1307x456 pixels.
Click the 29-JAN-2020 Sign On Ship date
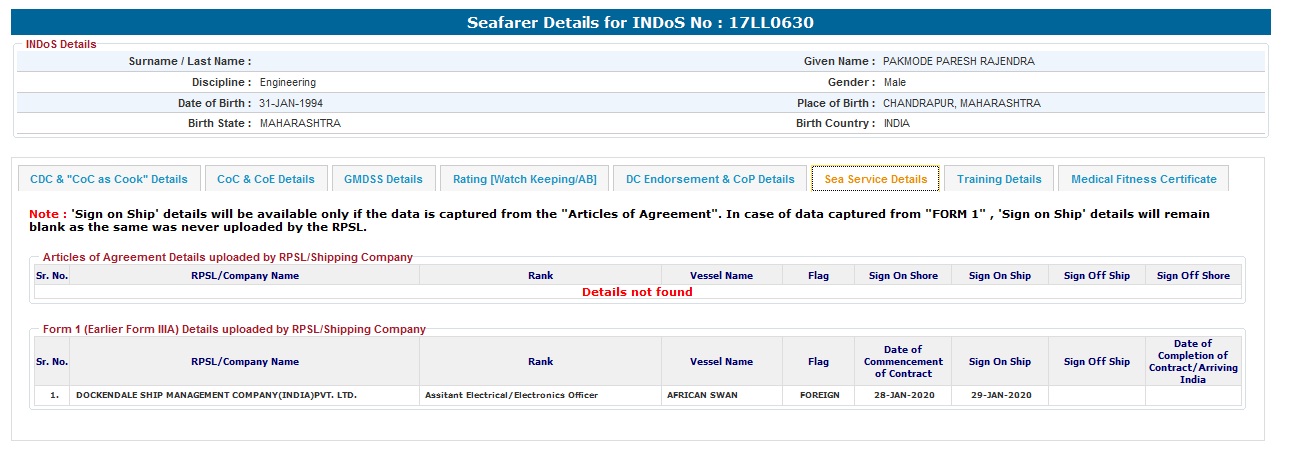(999, 395)
